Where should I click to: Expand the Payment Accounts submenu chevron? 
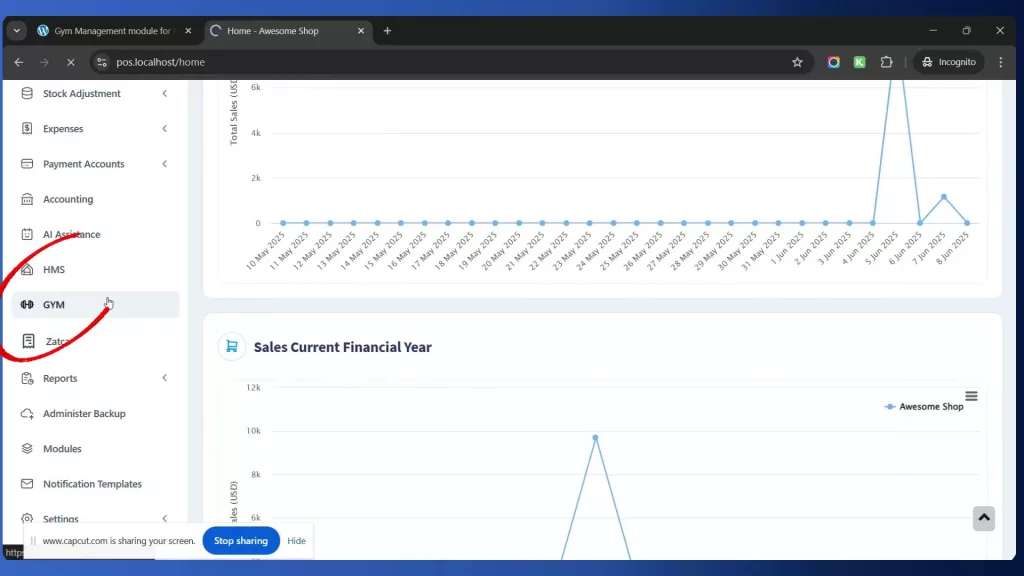click(165, 164)
